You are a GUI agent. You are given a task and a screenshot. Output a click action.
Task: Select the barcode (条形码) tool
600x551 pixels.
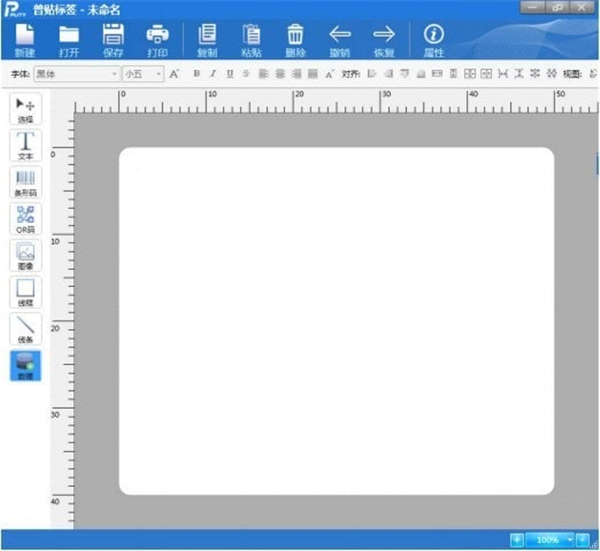click(x=26, y=183)
